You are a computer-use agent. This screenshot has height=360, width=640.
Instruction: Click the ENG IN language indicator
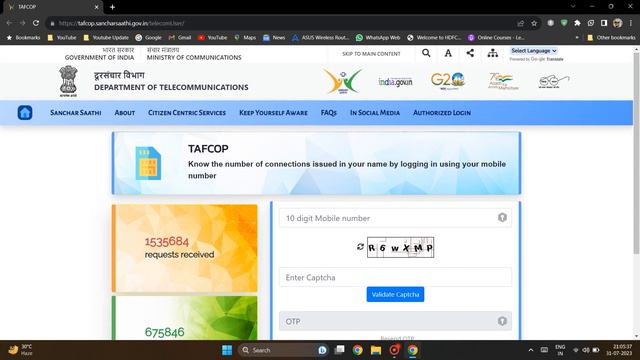560,350
